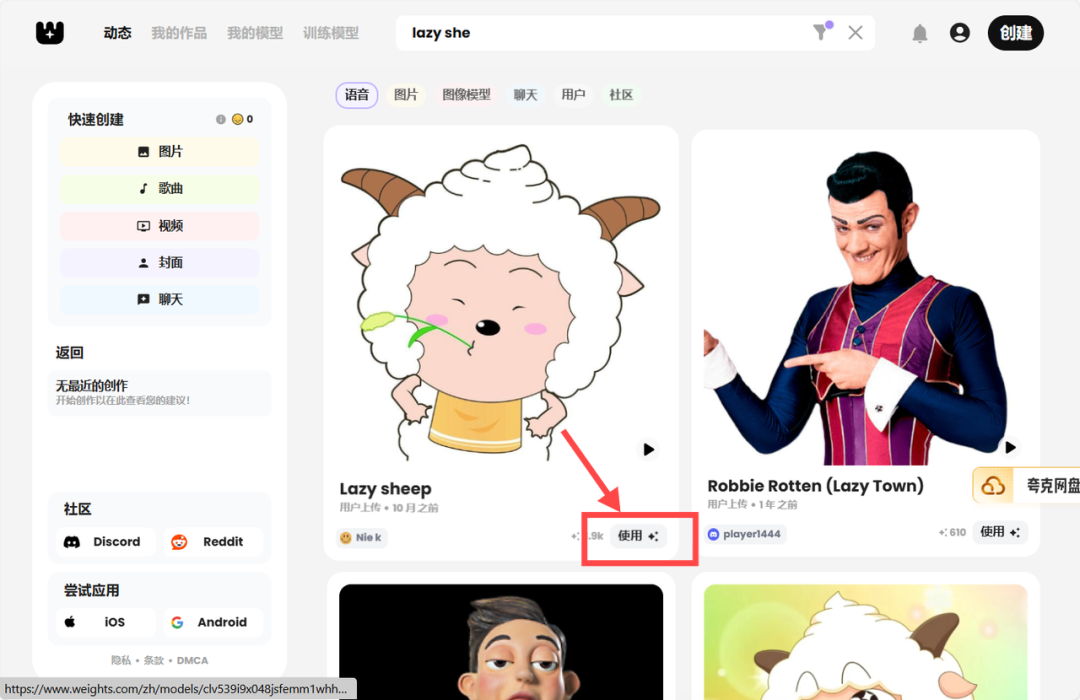This screenshot has height=700, width=1080.
Task: Open the Discord community link
Action: pos(105,542)
